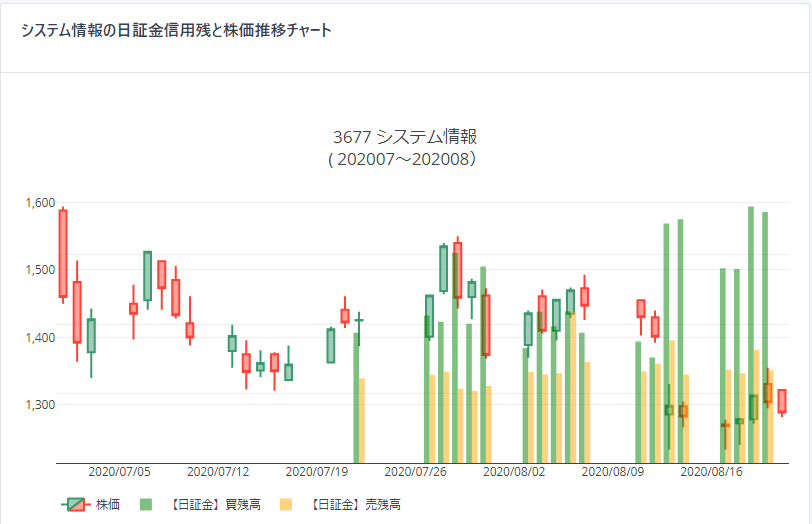Image resolution: width=812 pixels, height=524 pixels.
Task: Click the 2020/07/26 x-axis date
Action: pos(415,471)
